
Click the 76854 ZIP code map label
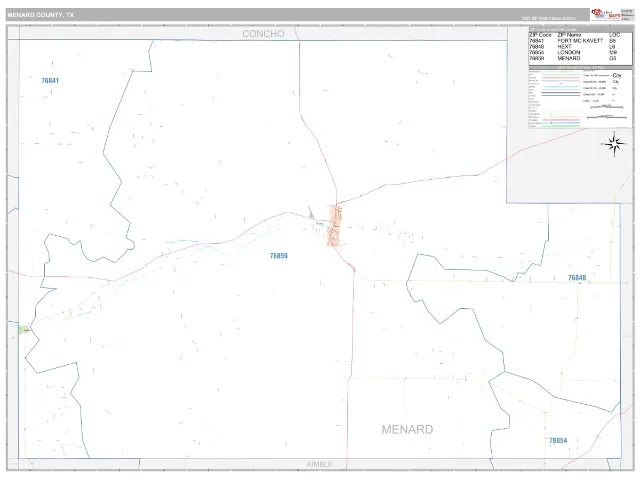(x=558, y=440)
